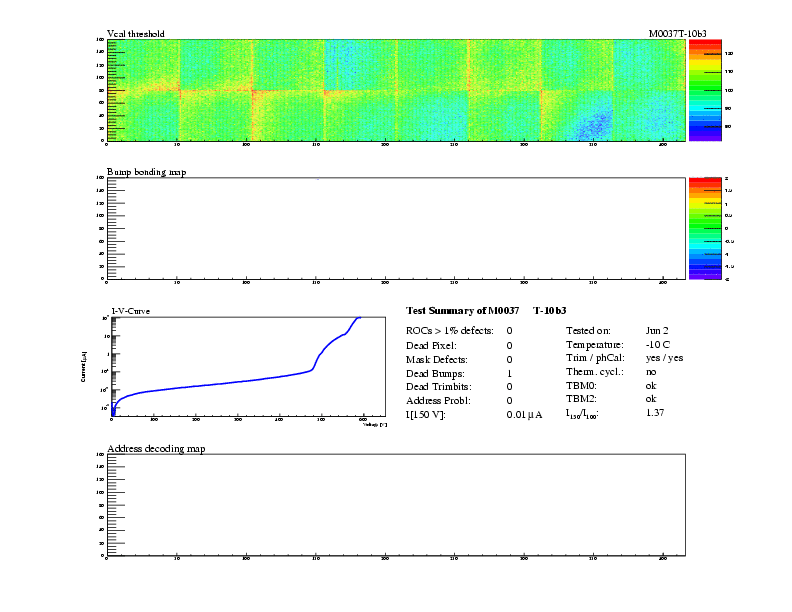792x612 pixels.
Task: Select the Address decoding map title
Action: click(x=155, y=448)
